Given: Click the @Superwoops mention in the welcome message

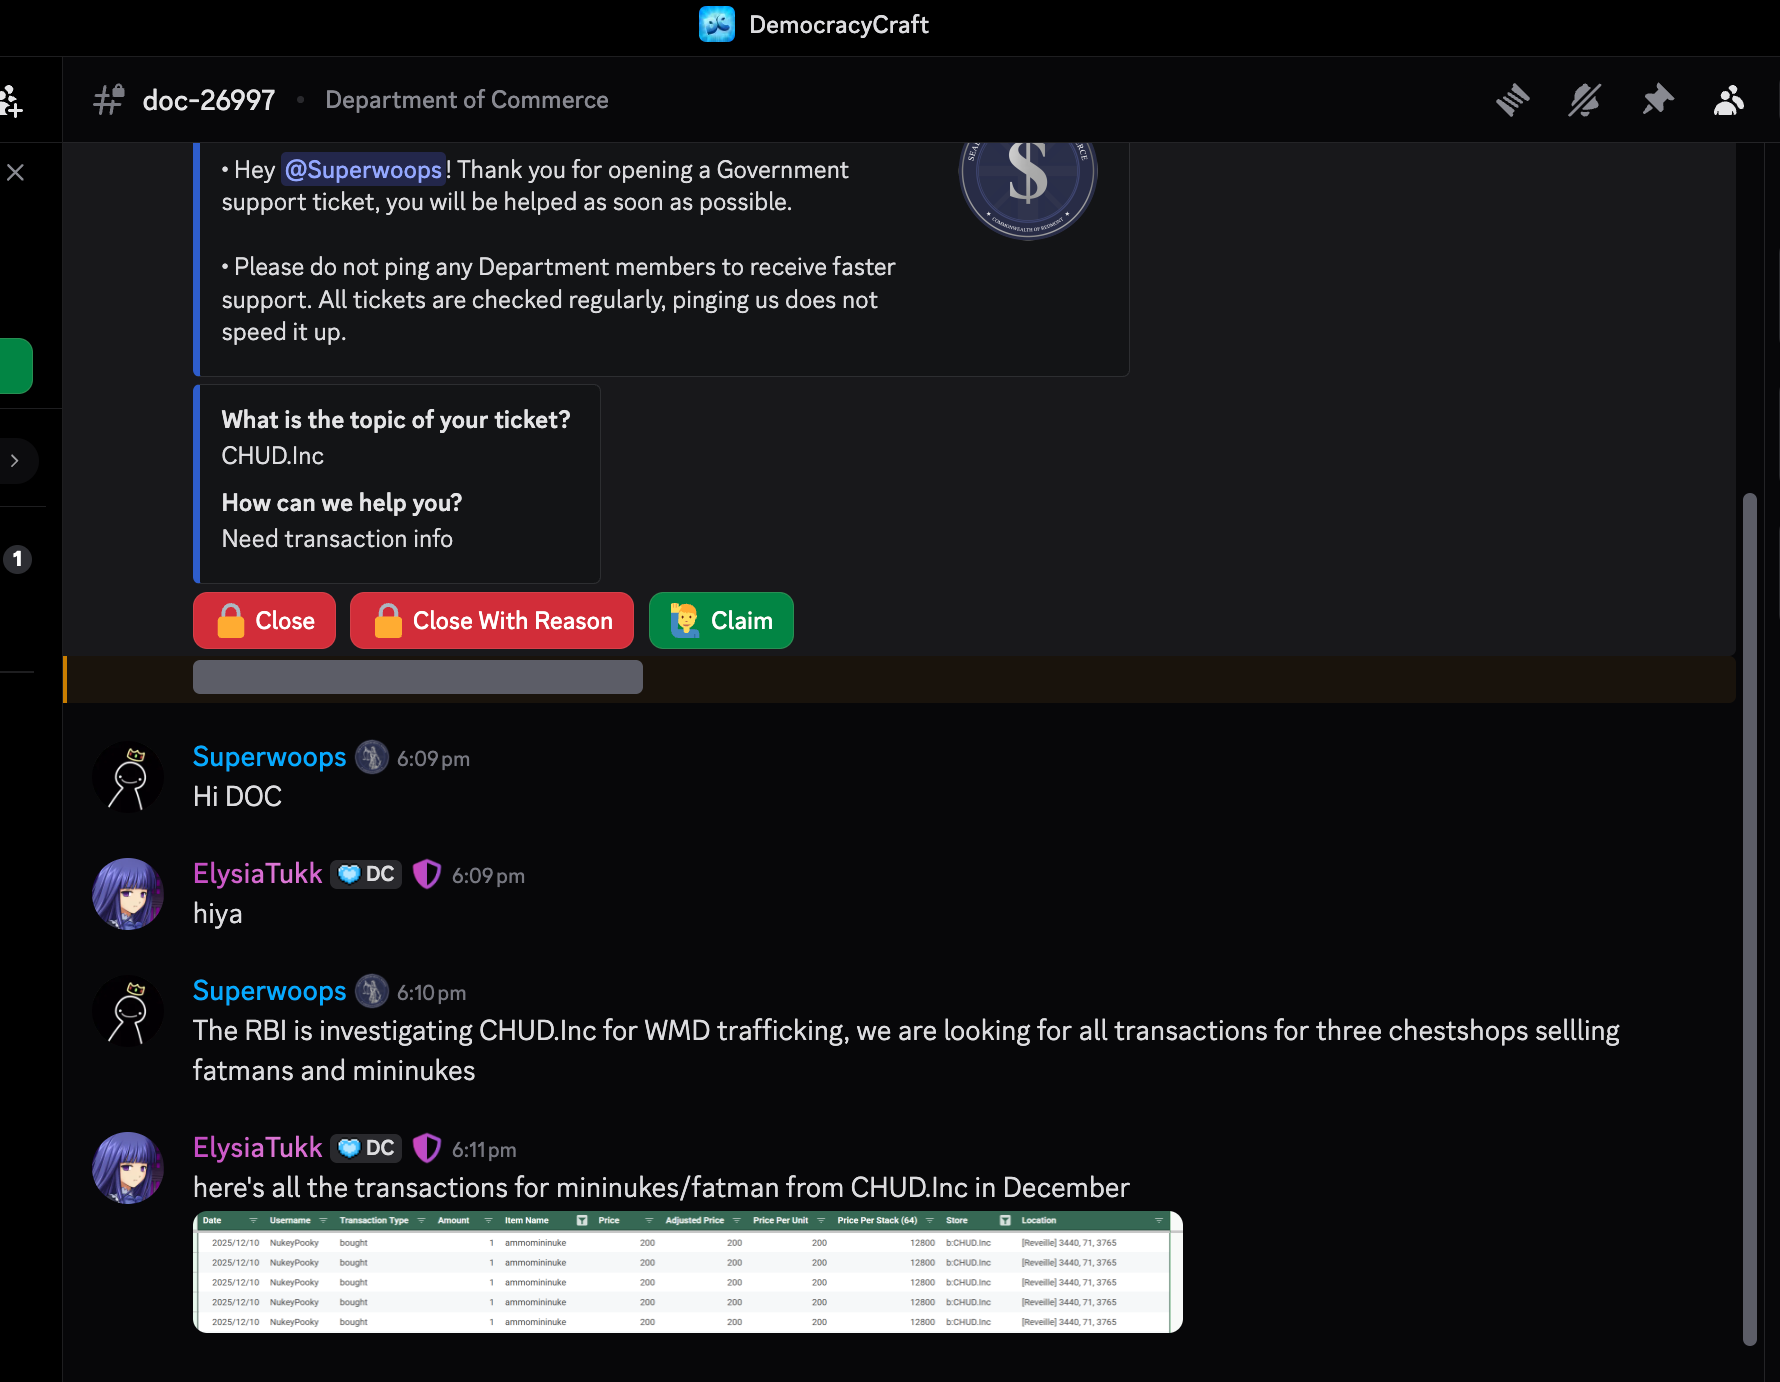Looking at the screenshot, I should [364, 170].
